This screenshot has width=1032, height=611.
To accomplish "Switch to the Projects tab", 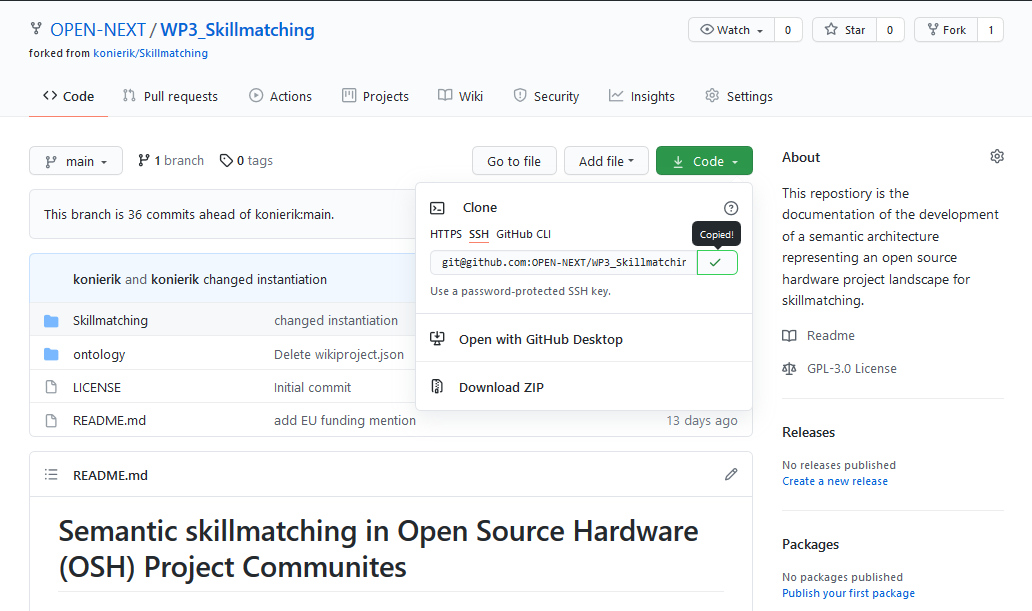I will pyautogui.click(x=375, y=96).
